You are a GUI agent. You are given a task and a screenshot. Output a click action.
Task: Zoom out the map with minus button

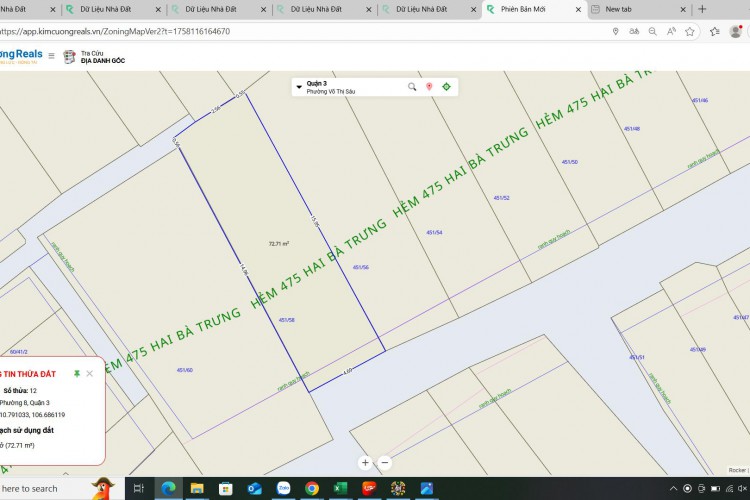[x=384, y=462]
